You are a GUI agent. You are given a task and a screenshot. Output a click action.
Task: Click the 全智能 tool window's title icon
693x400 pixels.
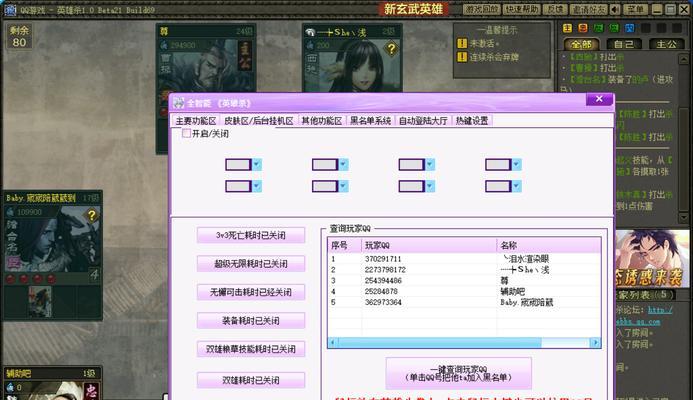click(179, 103)
